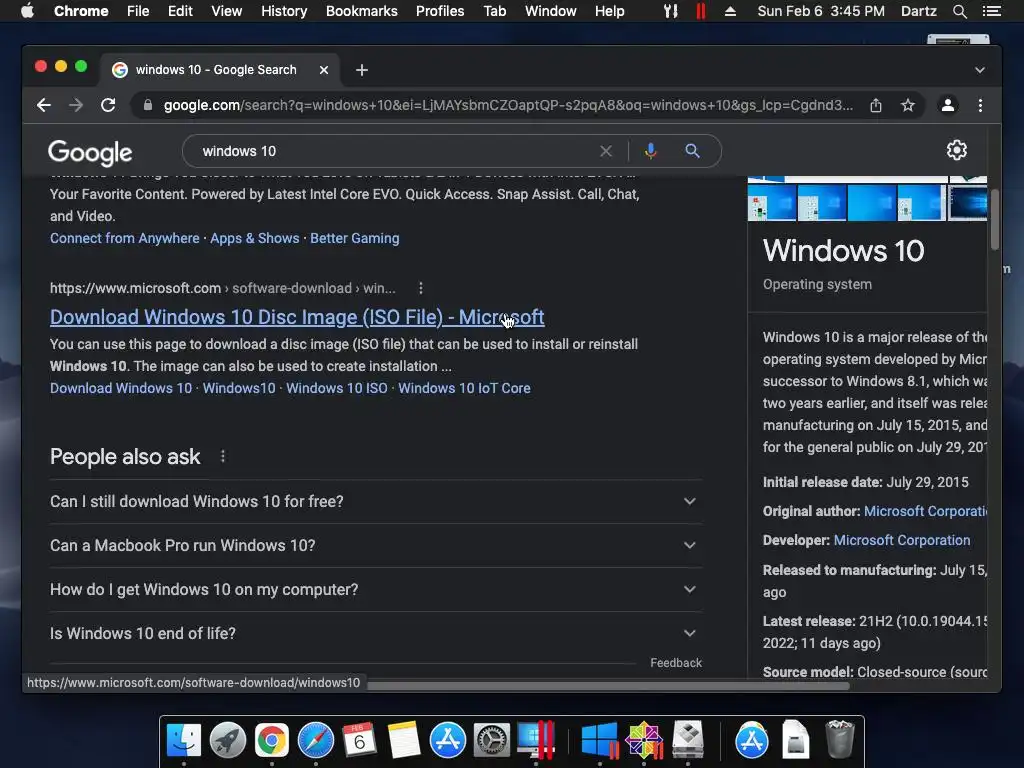Open the Help menu
1024x768 pixels.
(609, 11)
